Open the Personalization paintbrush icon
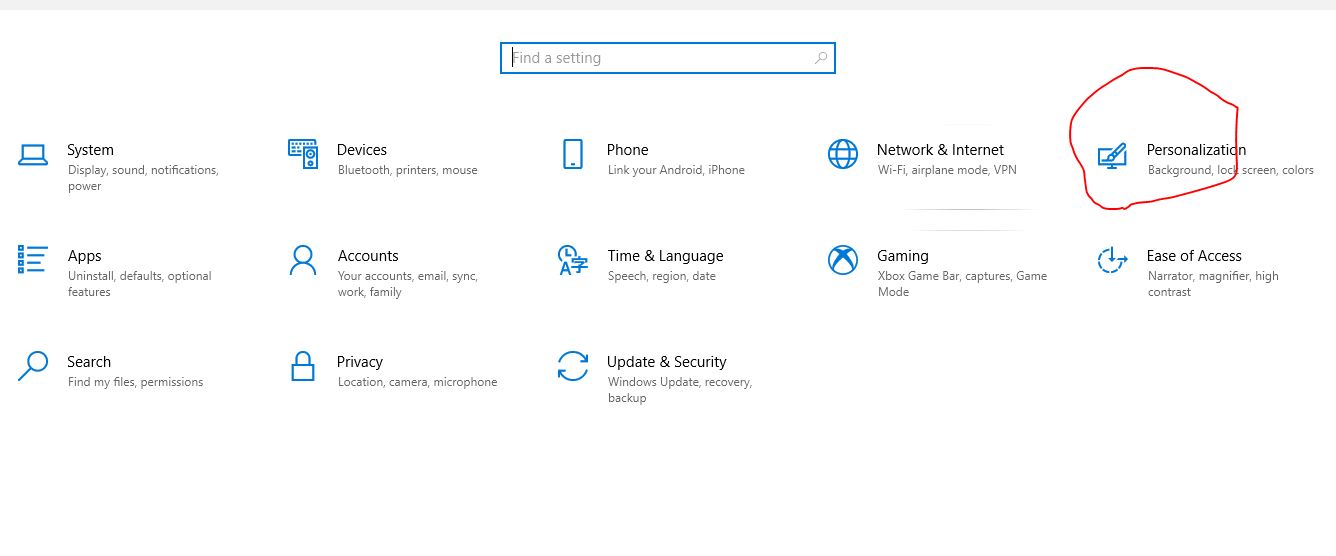1336x556 pixels. click(x=1112, y=155)
